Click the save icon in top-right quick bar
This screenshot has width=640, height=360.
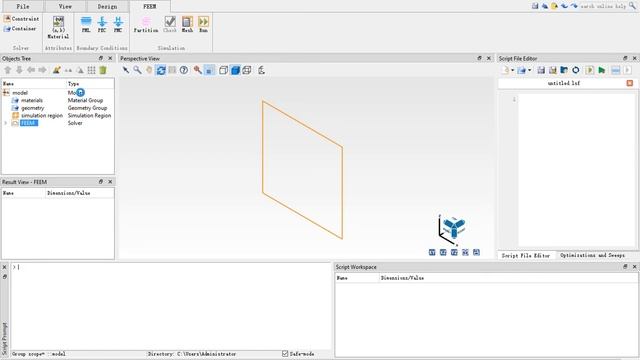click(535, 6)
